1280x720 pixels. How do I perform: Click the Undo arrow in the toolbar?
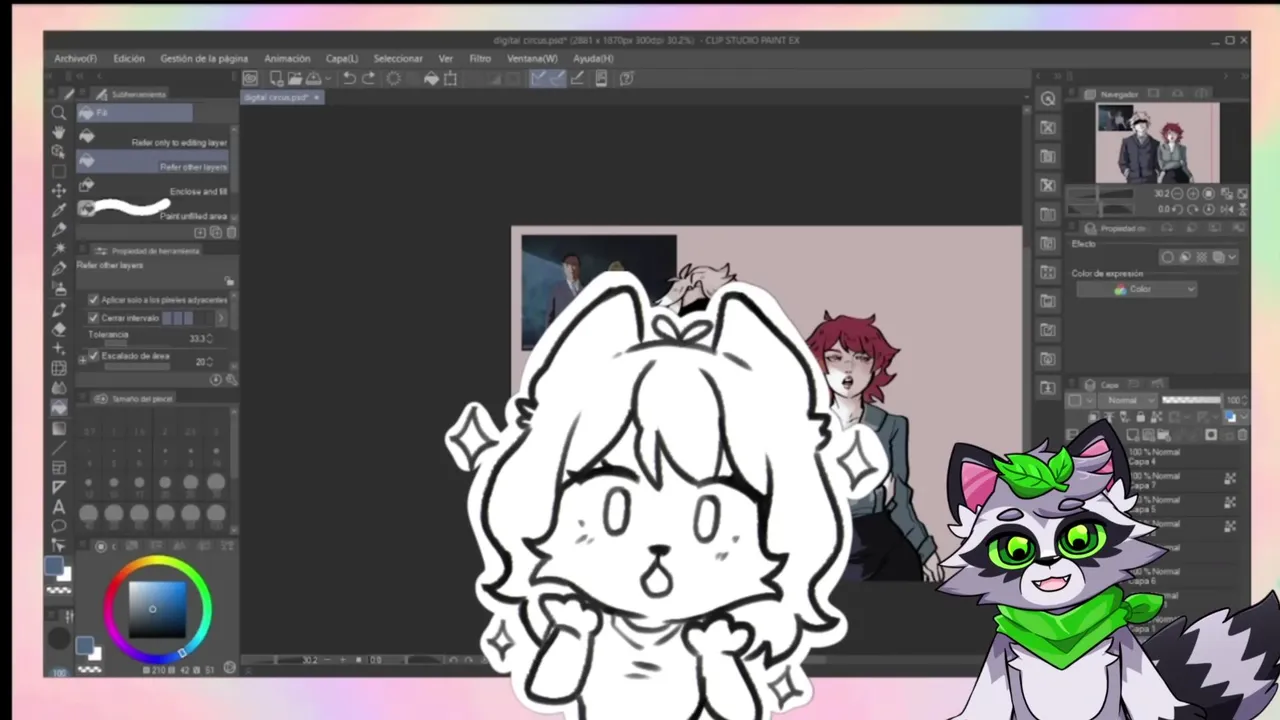click(x=349, y=78)
